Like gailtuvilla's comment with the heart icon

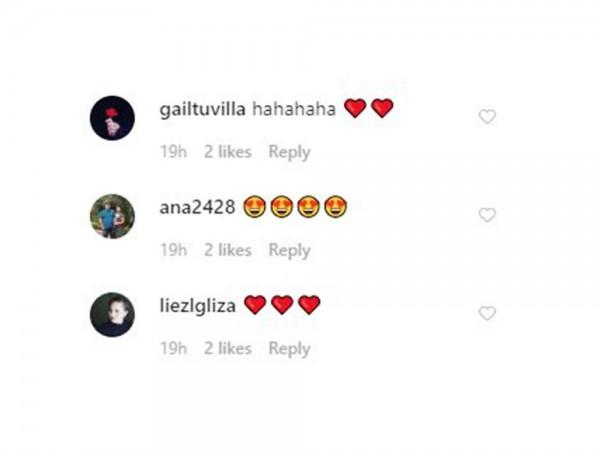(x=487, y=117)
